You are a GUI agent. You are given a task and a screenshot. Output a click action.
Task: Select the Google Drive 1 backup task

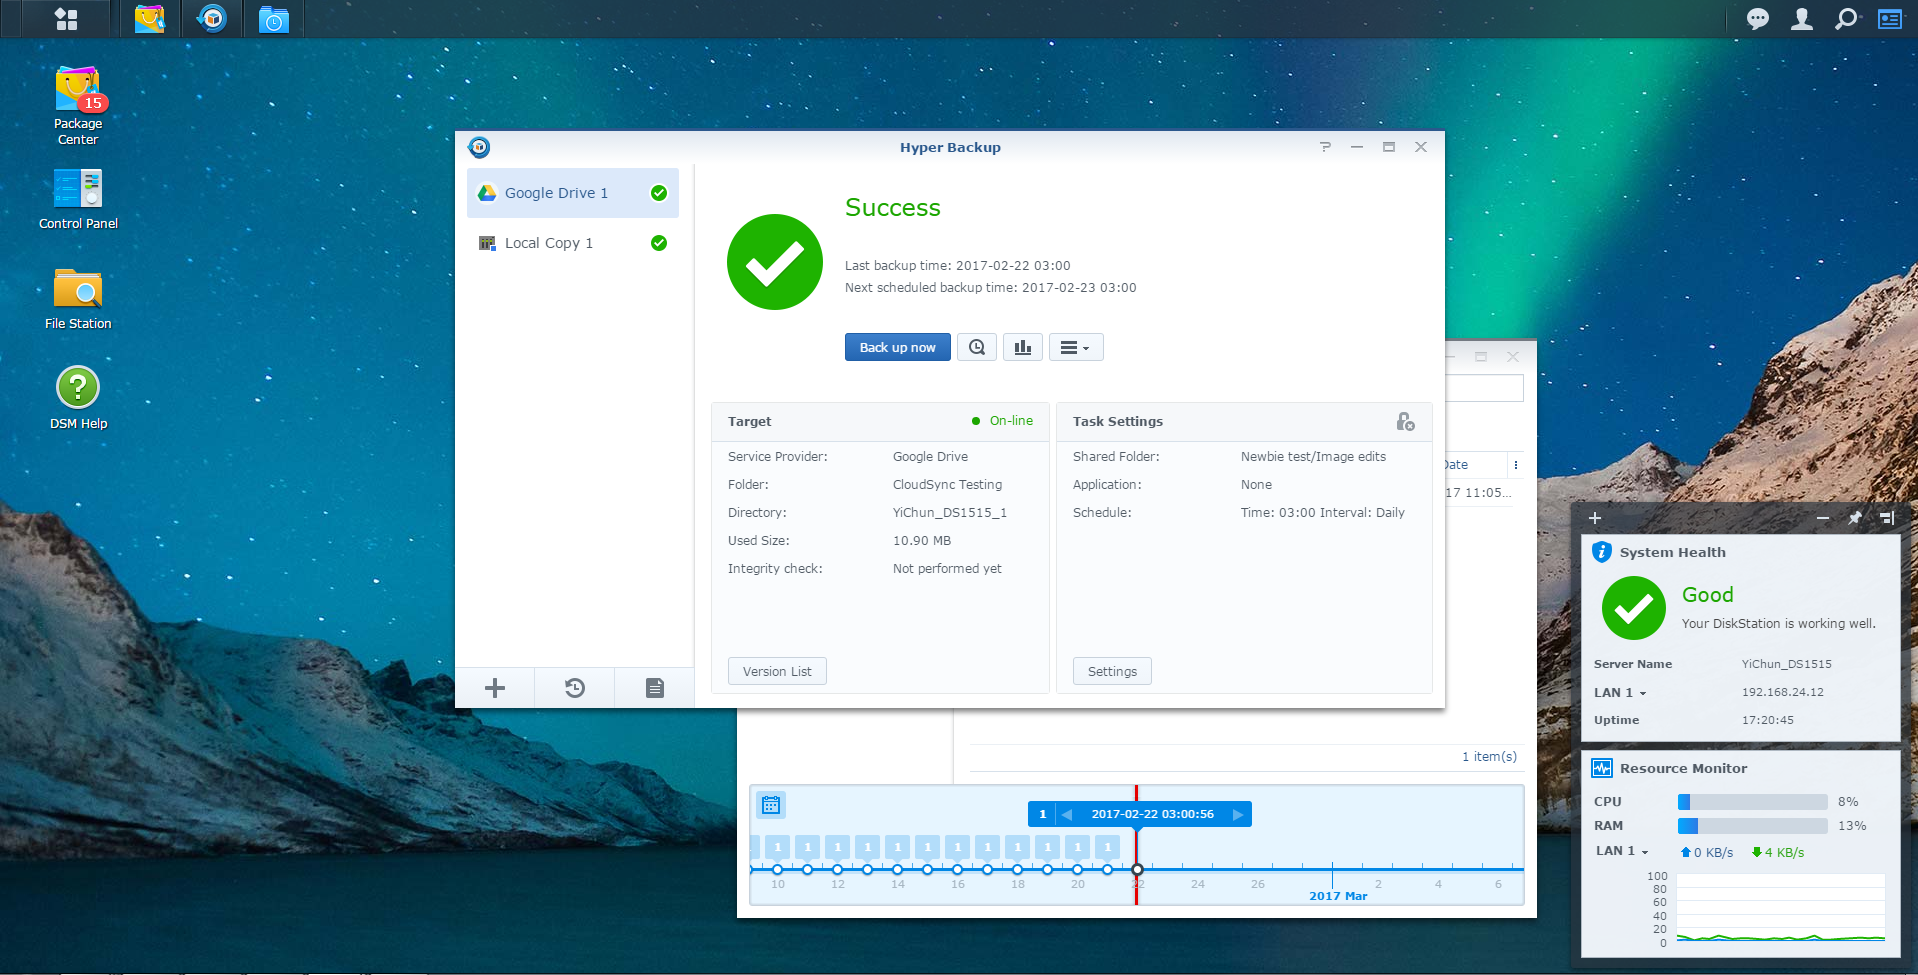(573, 193)
